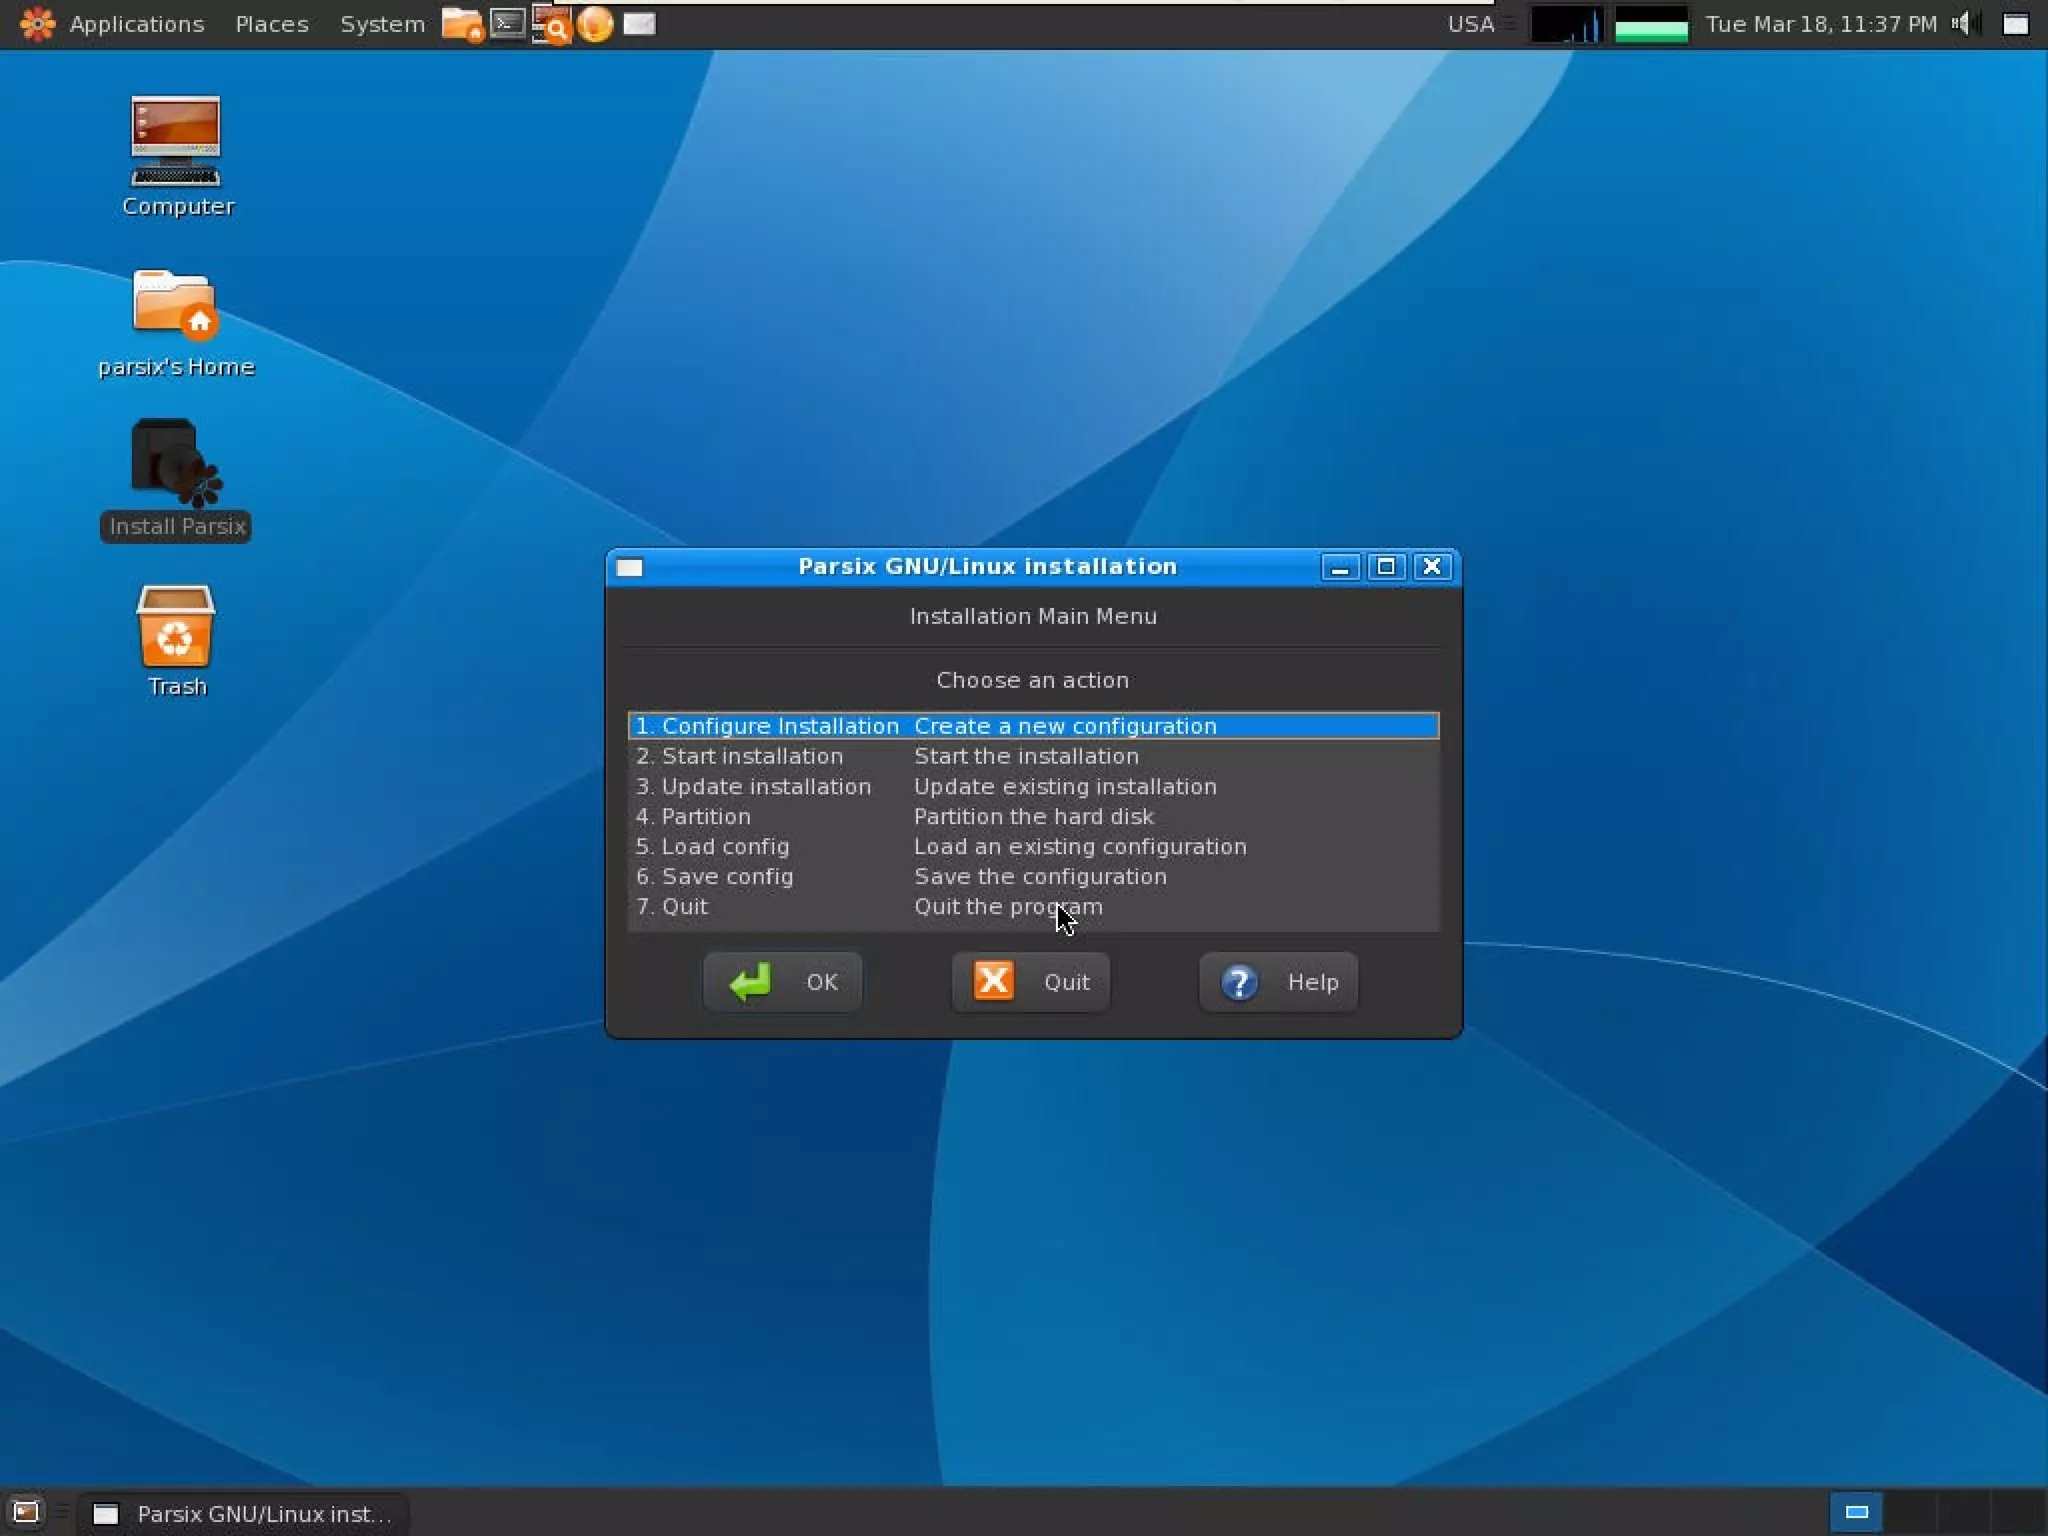
Task: Open installer window menu icon in titlebar
Action: click(629, 567)
